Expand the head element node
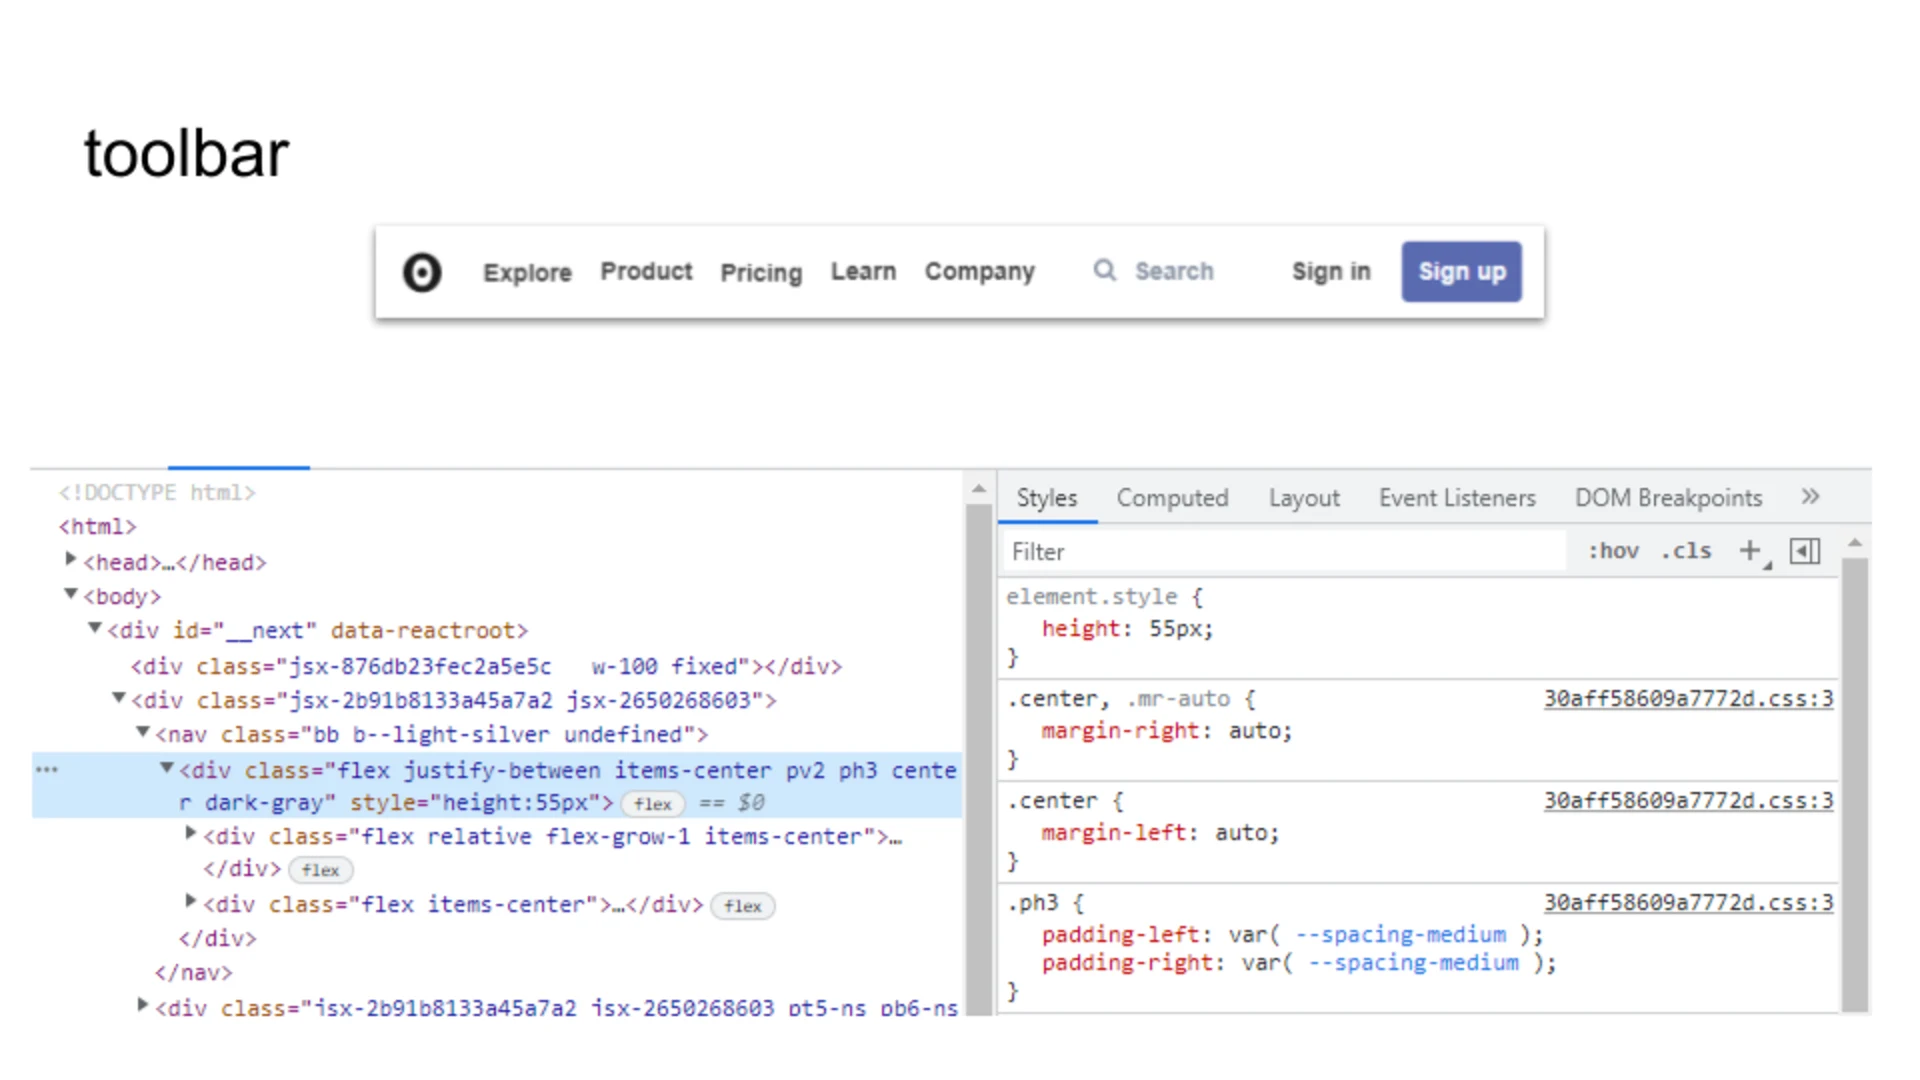The image size is (1920, 1080). click(71, 559)
